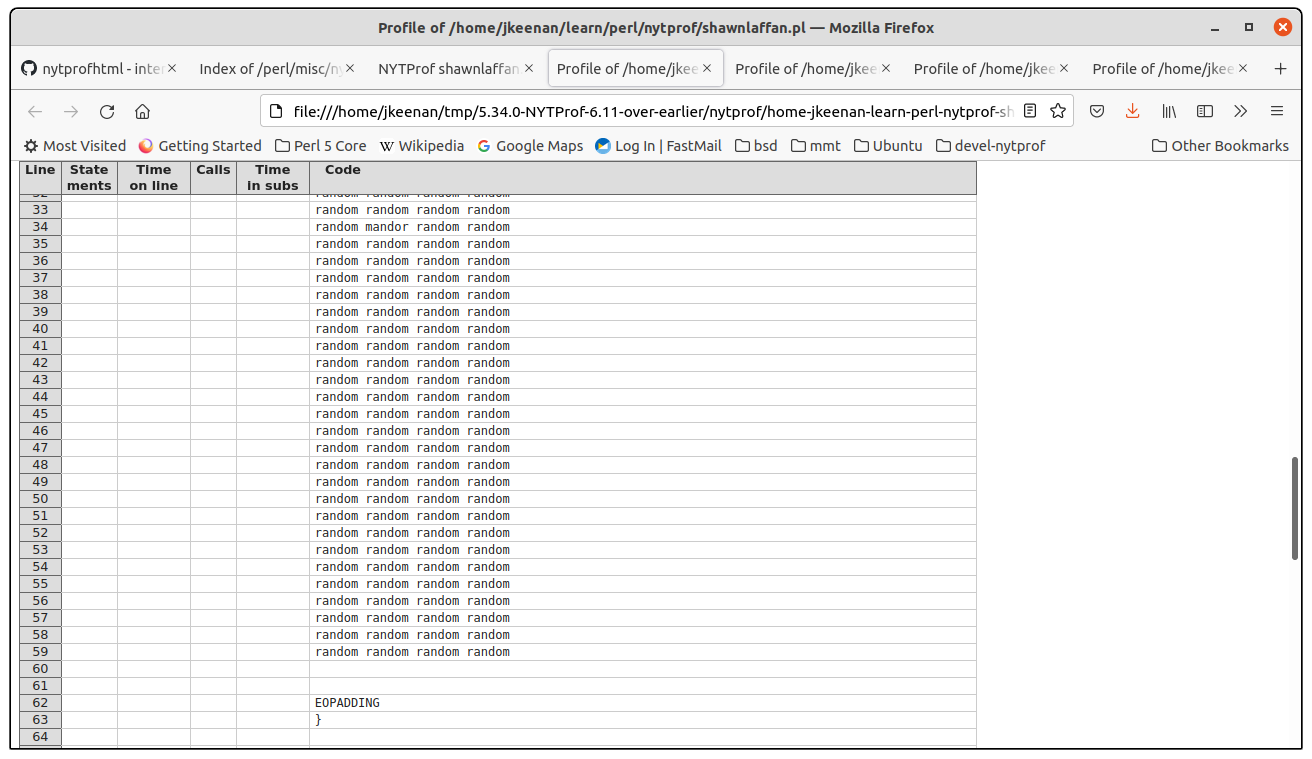Expand the toolbar overflow chevron
1312x759 pixels.
pyautogui.click(x=1241, y=111)
